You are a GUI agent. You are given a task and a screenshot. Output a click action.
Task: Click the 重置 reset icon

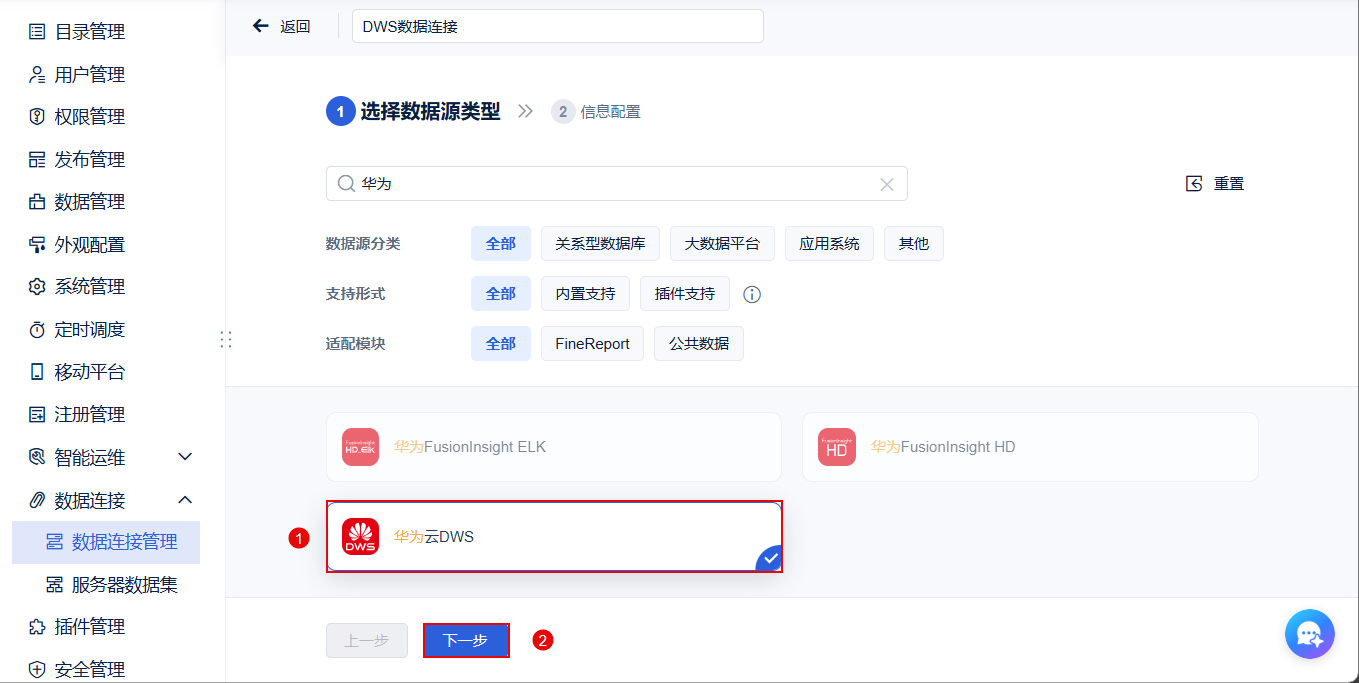click(x=1194, y=184)
